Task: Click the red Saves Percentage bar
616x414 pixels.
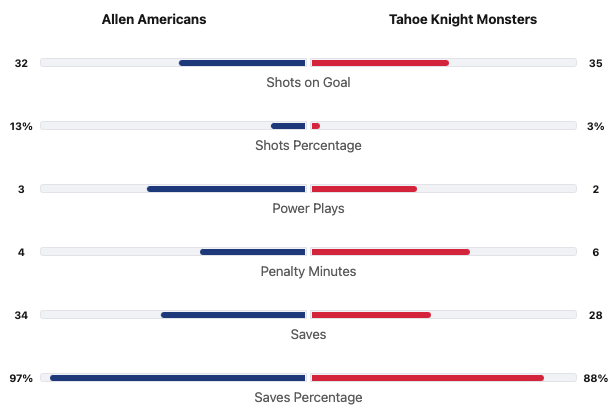Action: (x=427, y=378)
